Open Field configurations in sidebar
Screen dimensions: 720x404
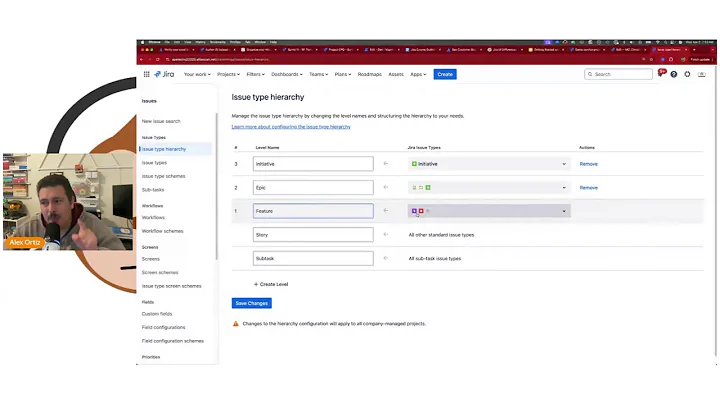(163, 327)
